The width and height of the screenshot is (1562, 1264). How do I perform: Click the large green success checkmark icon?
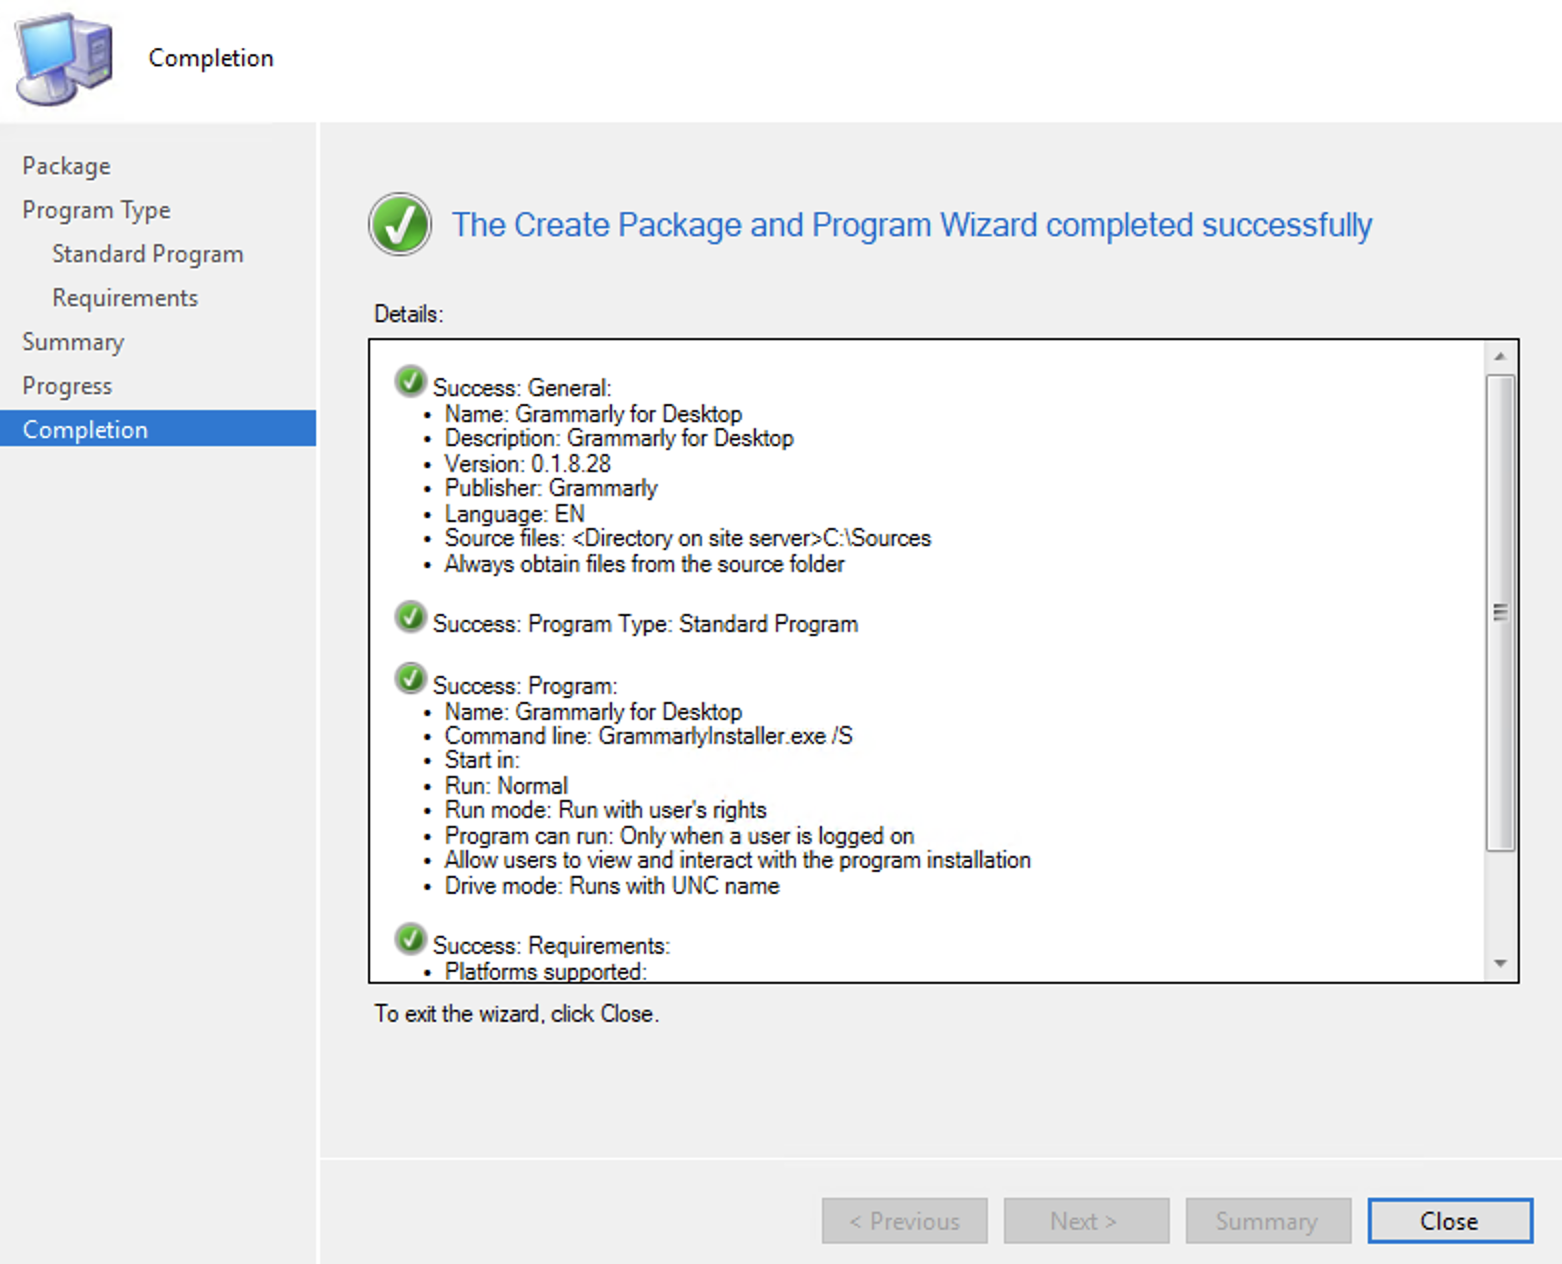click(x=400, y=224)
